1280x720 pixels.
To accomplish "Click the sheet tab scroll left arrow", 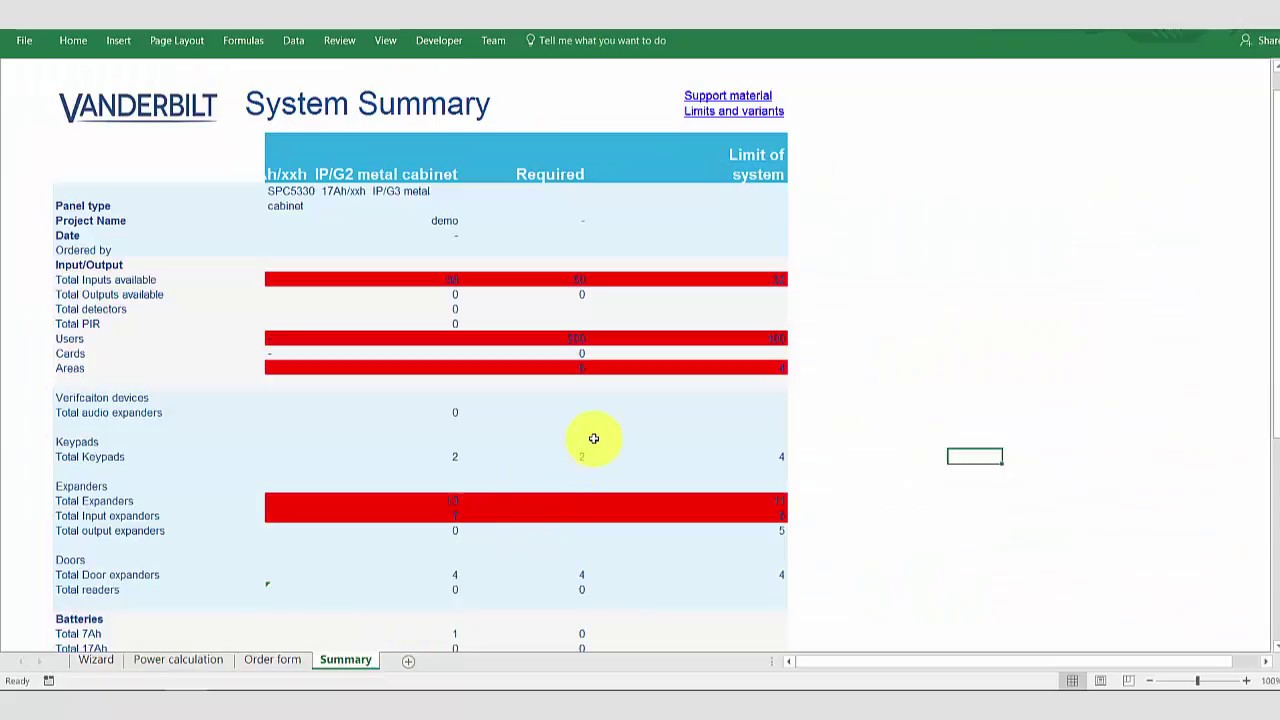I will (20, 661).
